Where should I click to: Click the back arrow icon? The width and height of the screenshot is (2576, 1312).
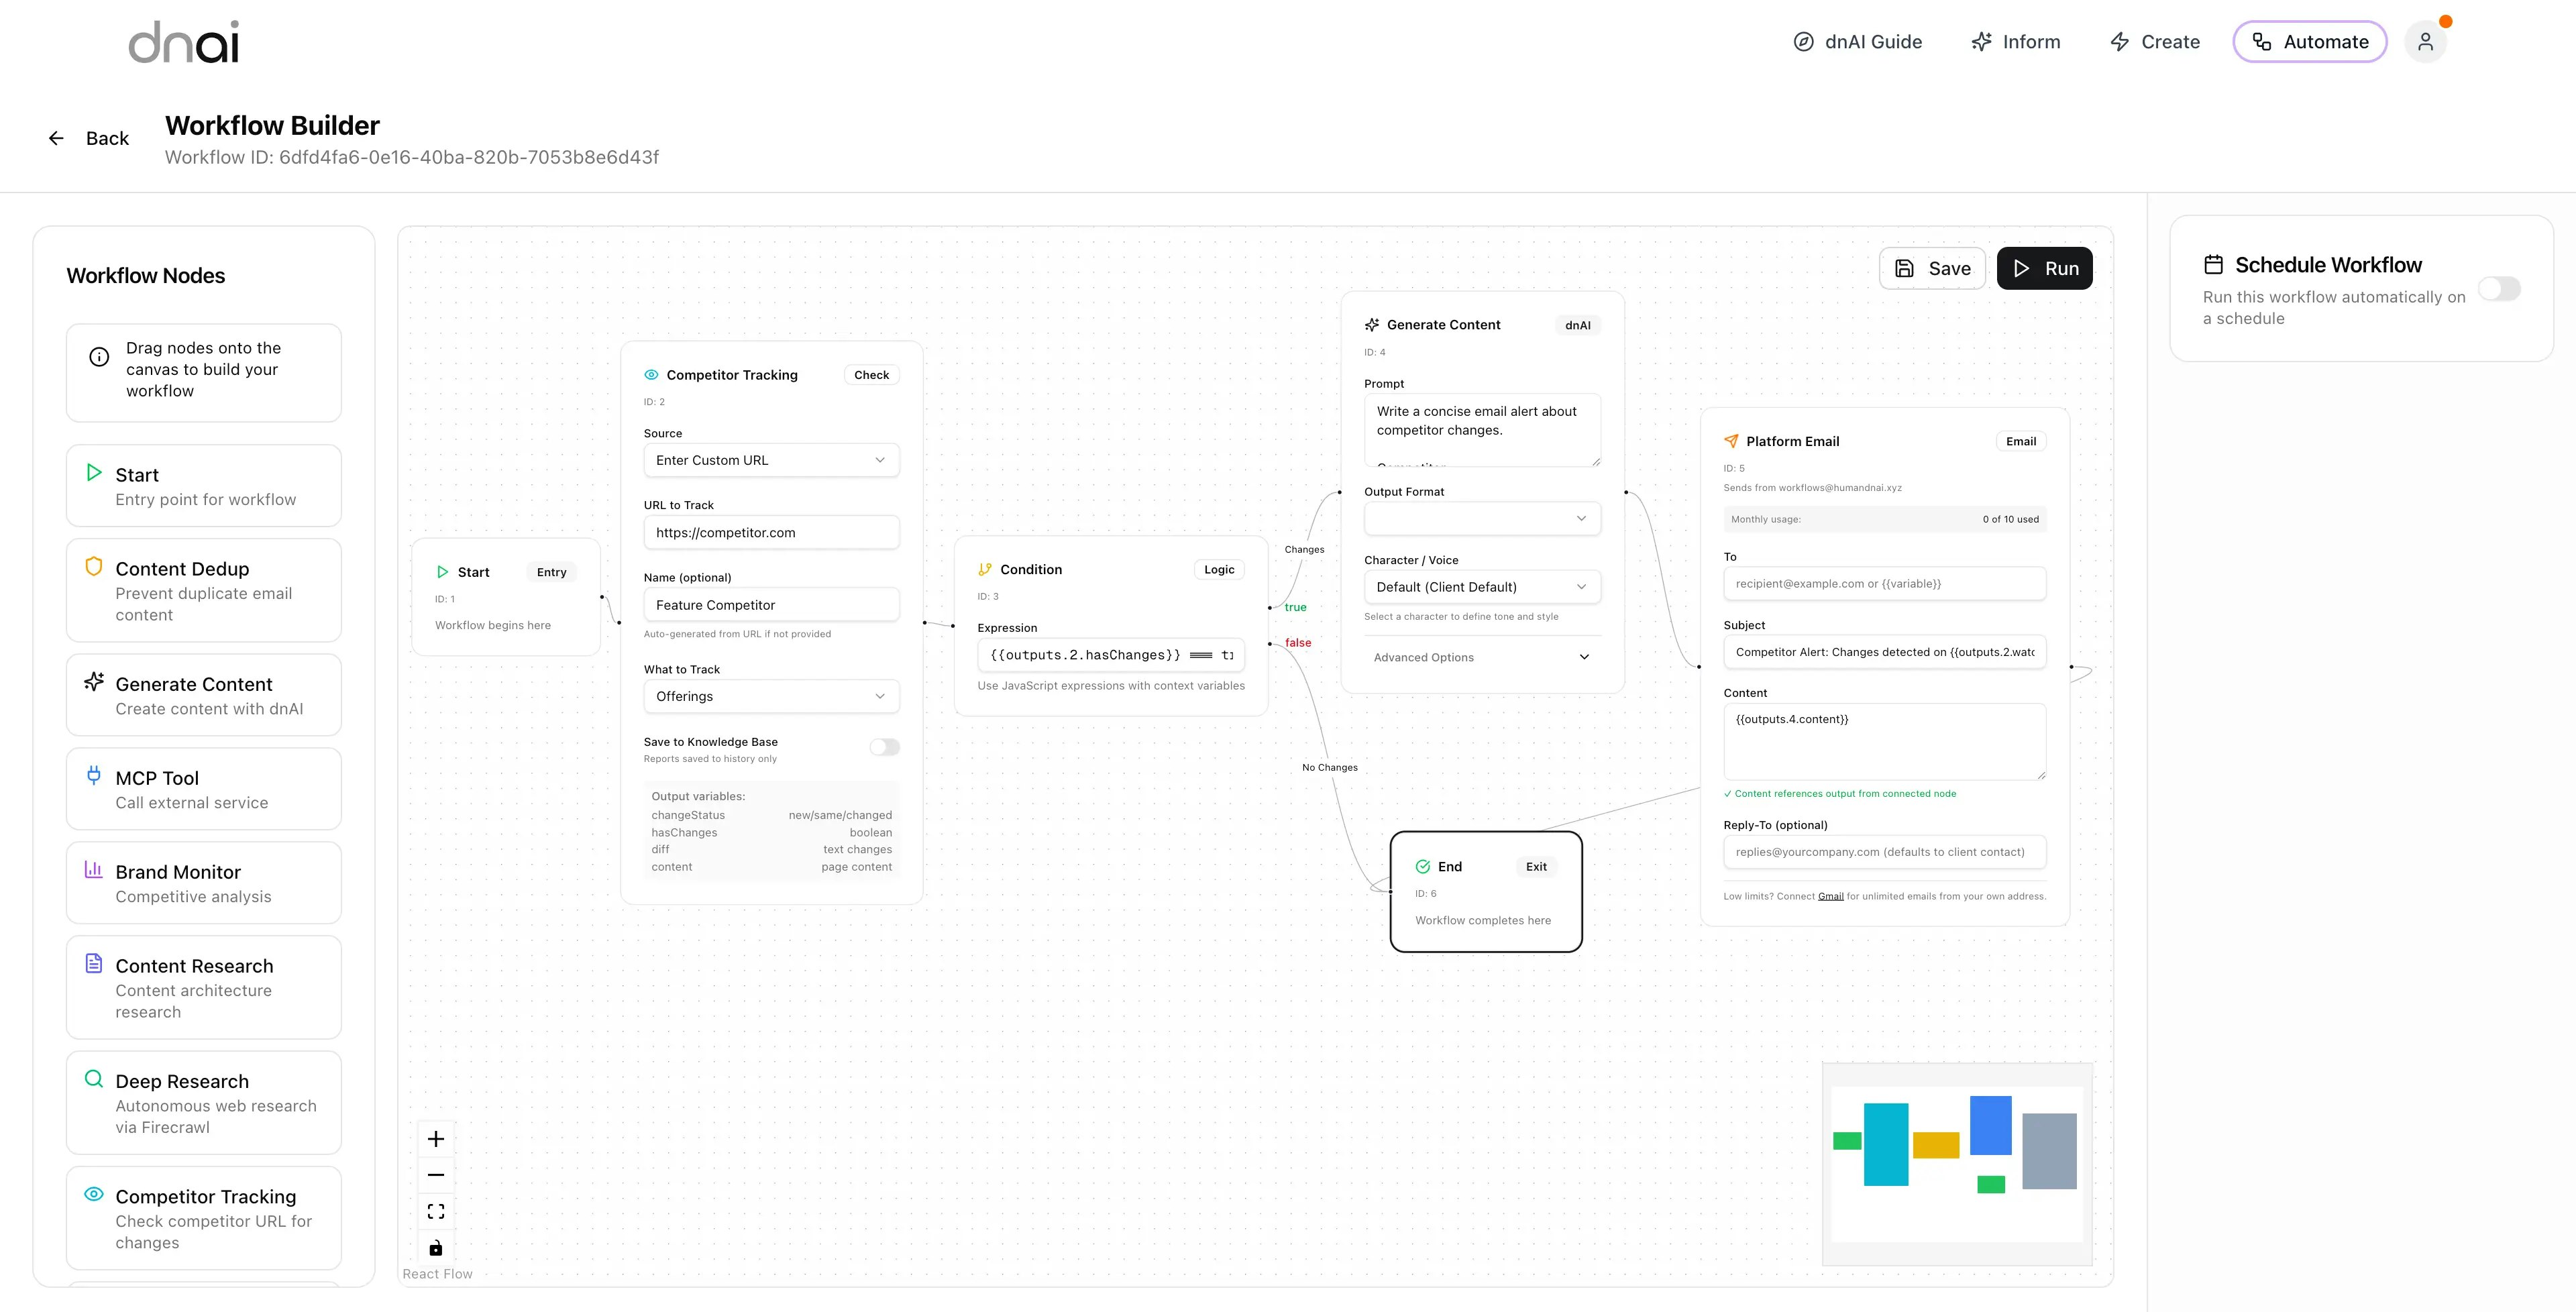click(x=56, y=138)
